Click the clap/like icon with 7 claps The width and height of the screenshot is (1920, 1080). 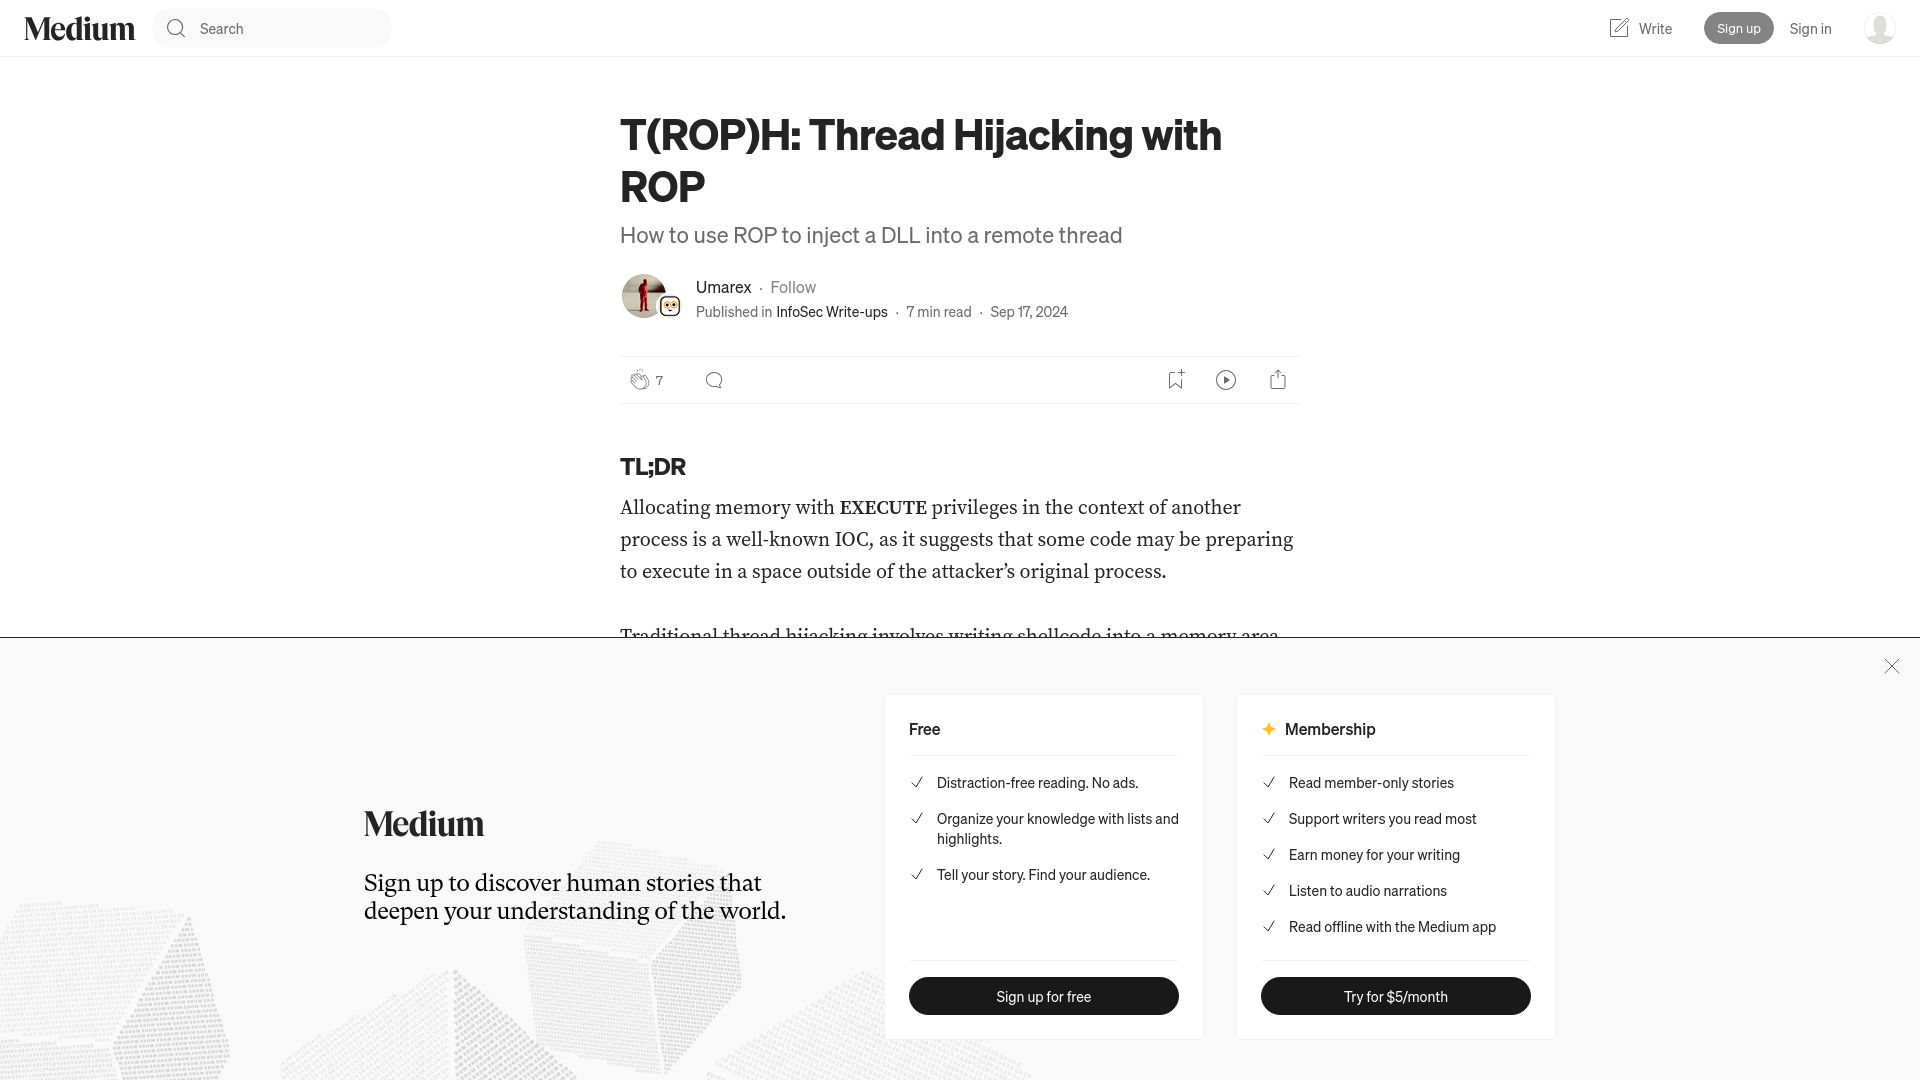coord(640,380)
